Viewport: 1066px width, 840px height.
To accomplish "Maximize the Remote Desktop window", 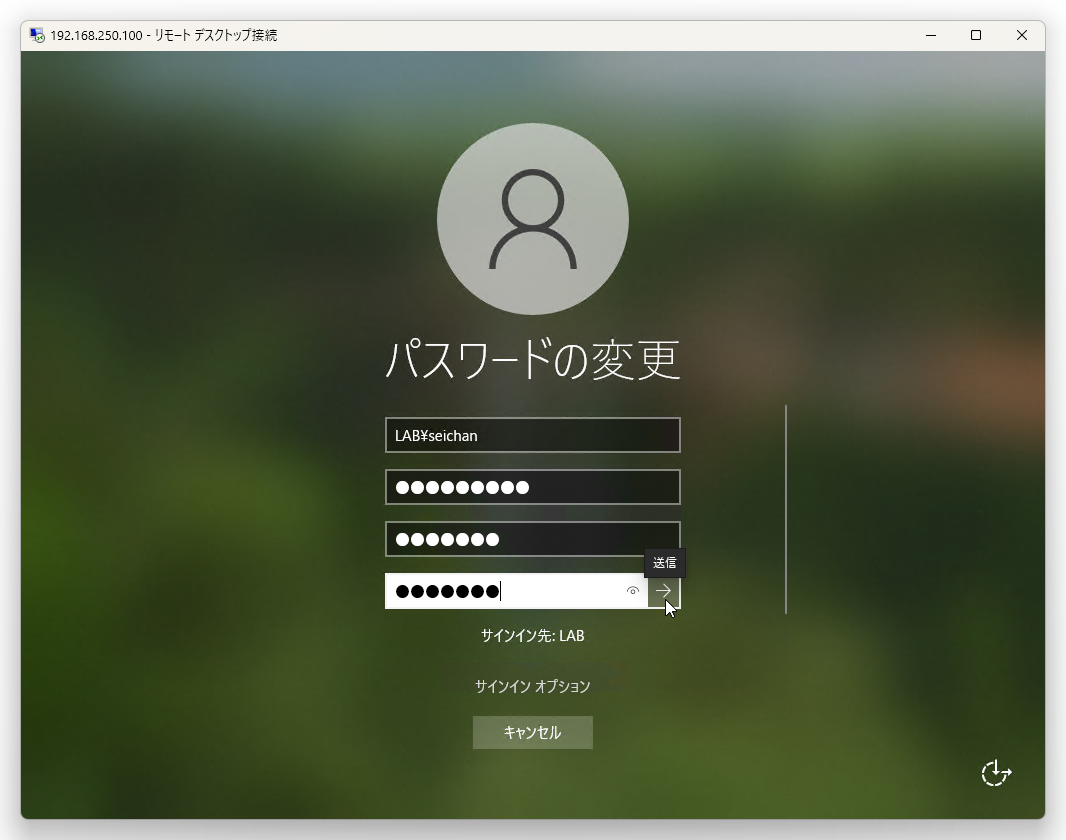I will [976, 35].
